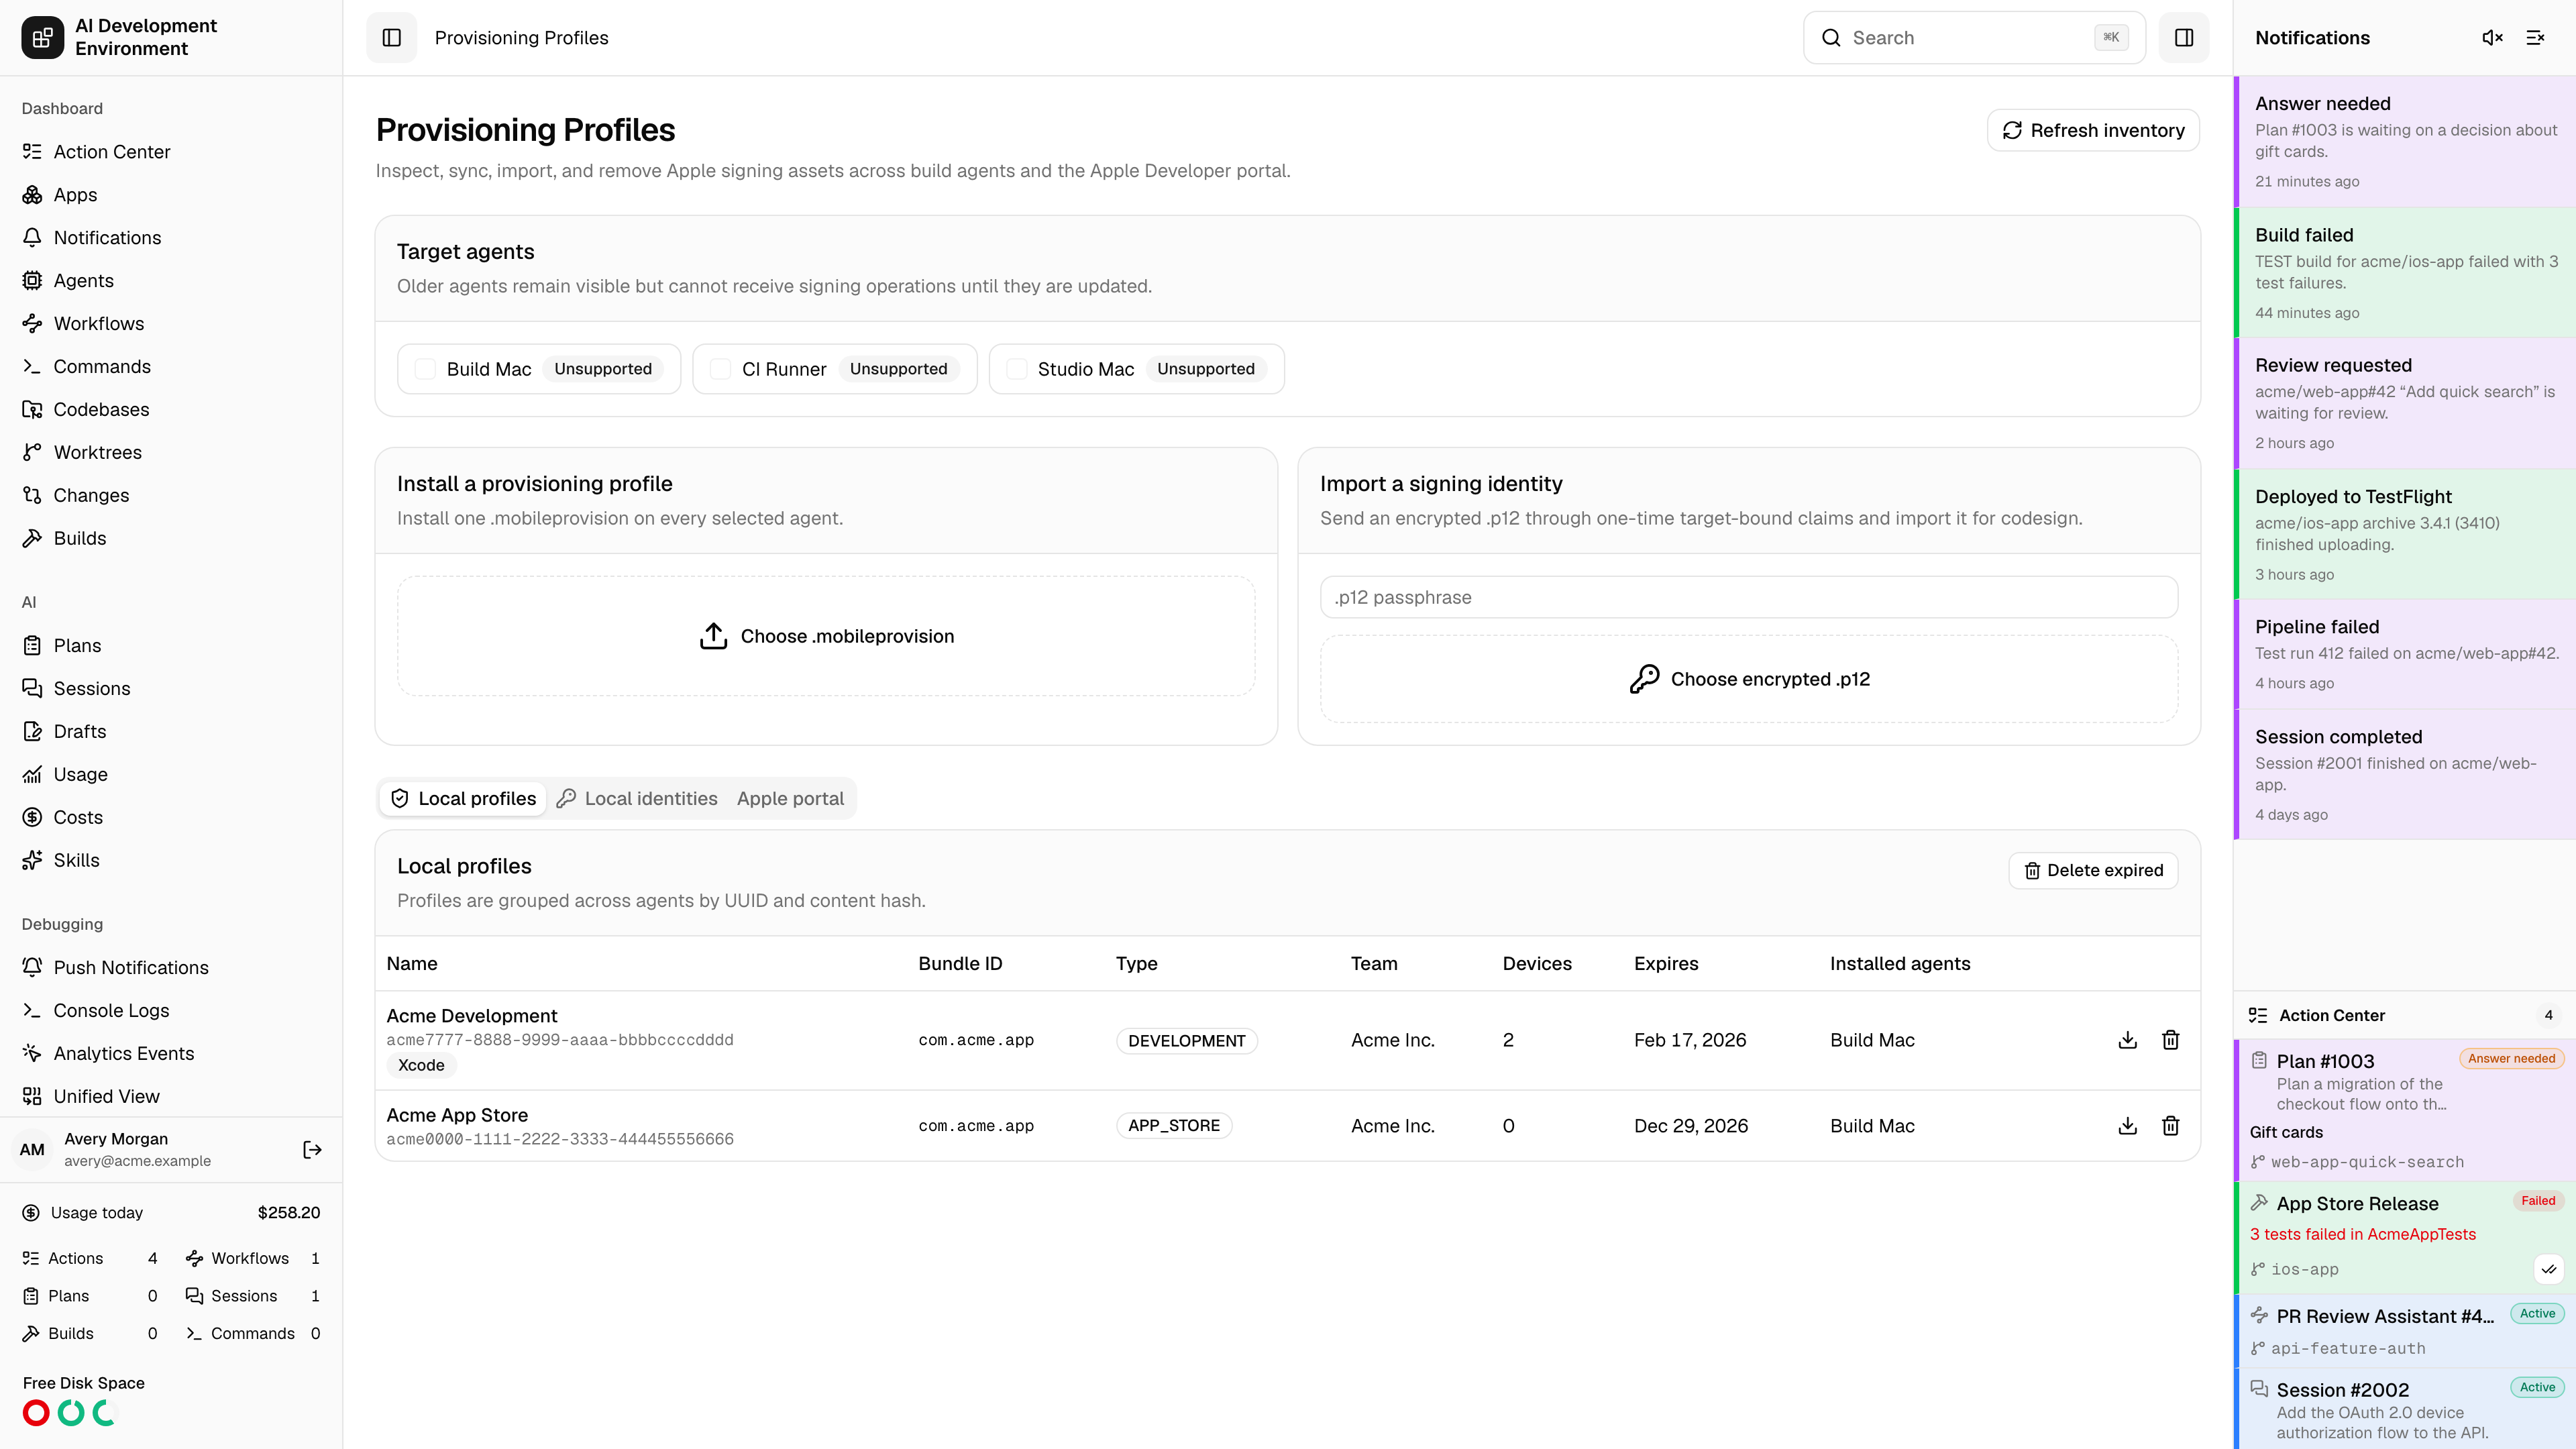Open Sessions in AI section
This screenshot has height=1449, width=2576.
coord(171,689)
